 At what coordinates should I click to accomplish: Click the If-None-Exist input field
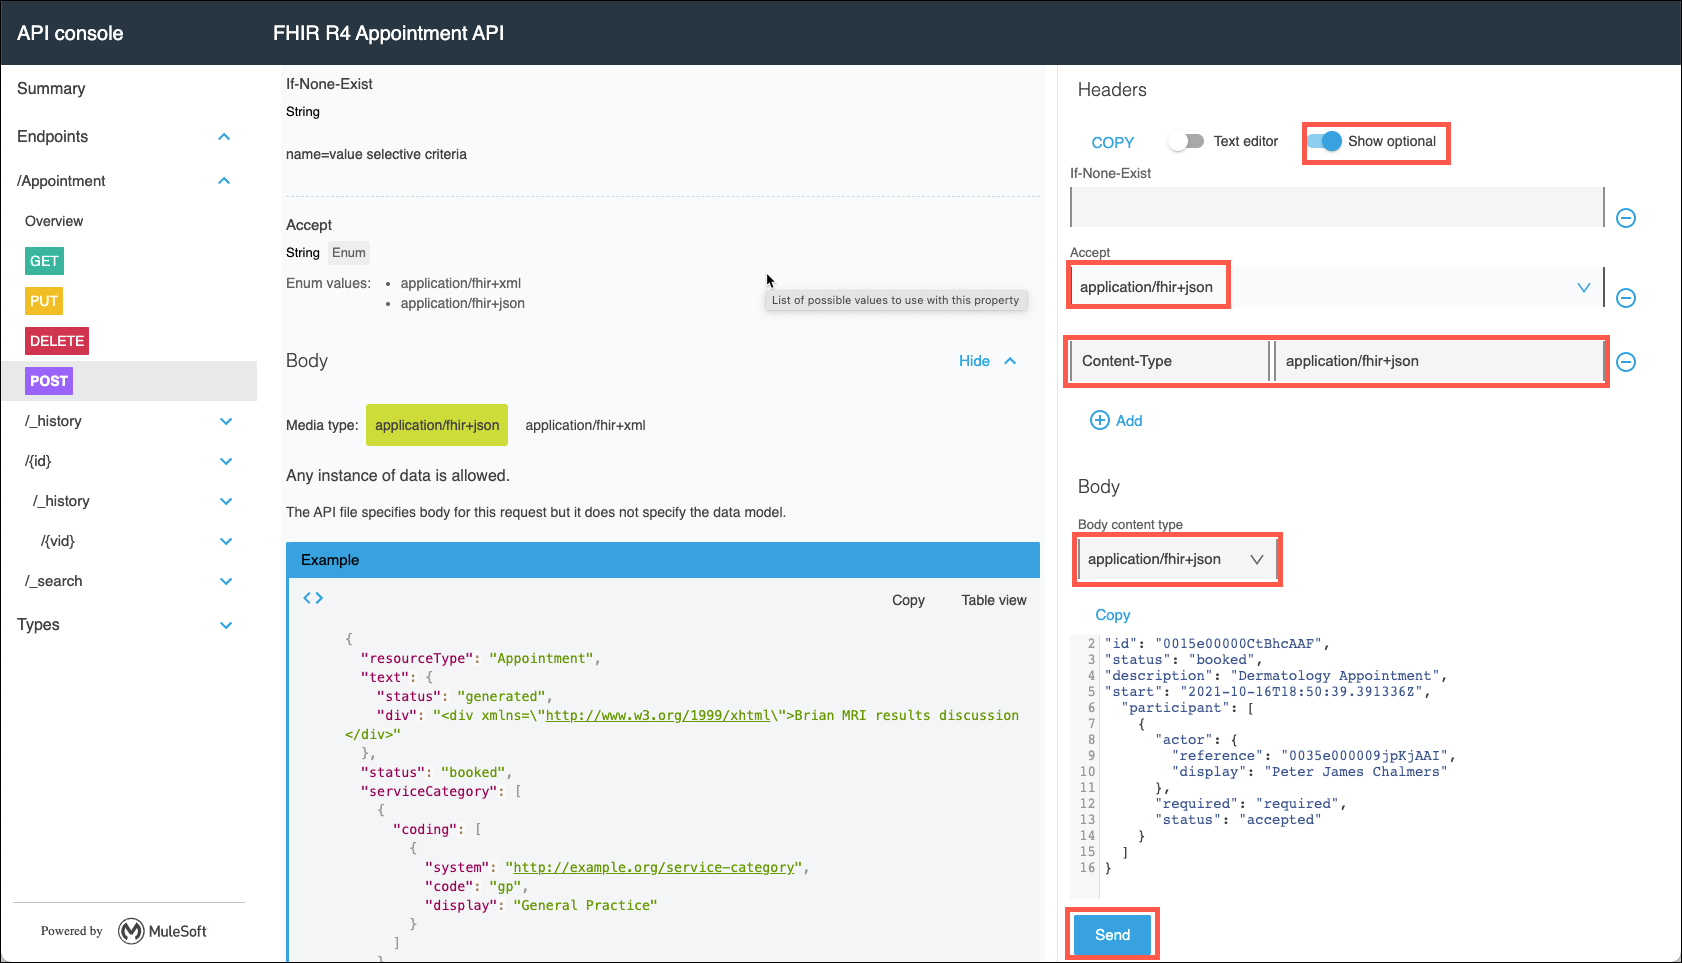click(1337, 207)
